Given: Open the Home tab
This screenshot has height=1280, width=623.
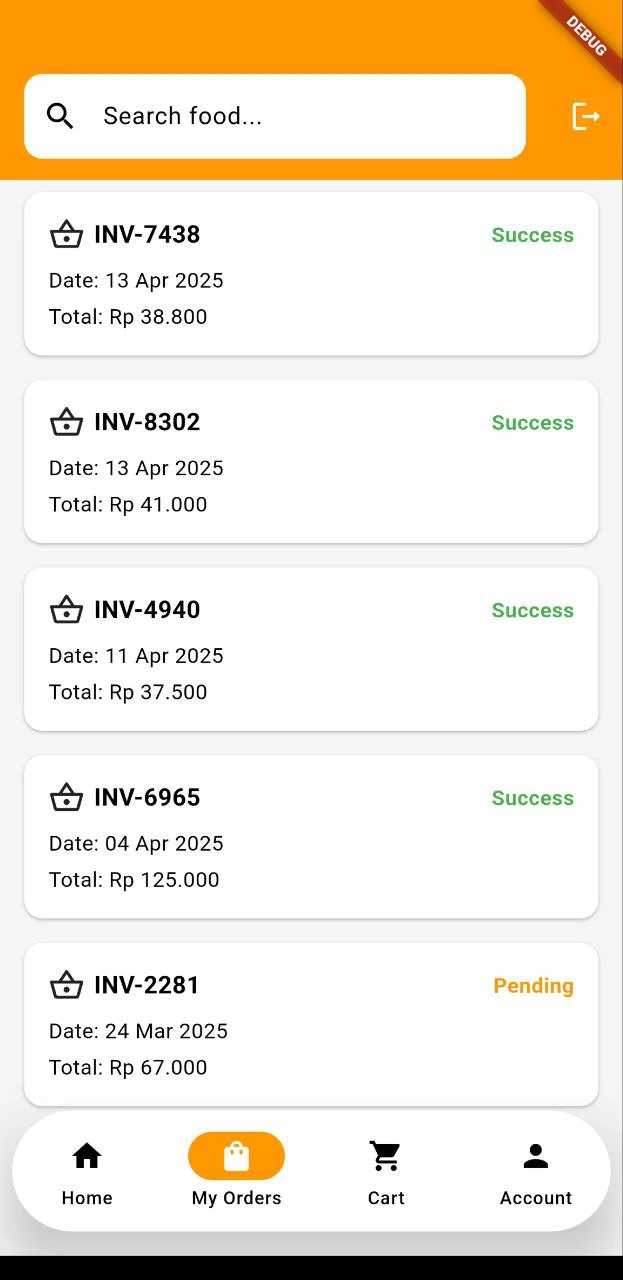Looking at the screenshot, I should (x=87, y=1172).
